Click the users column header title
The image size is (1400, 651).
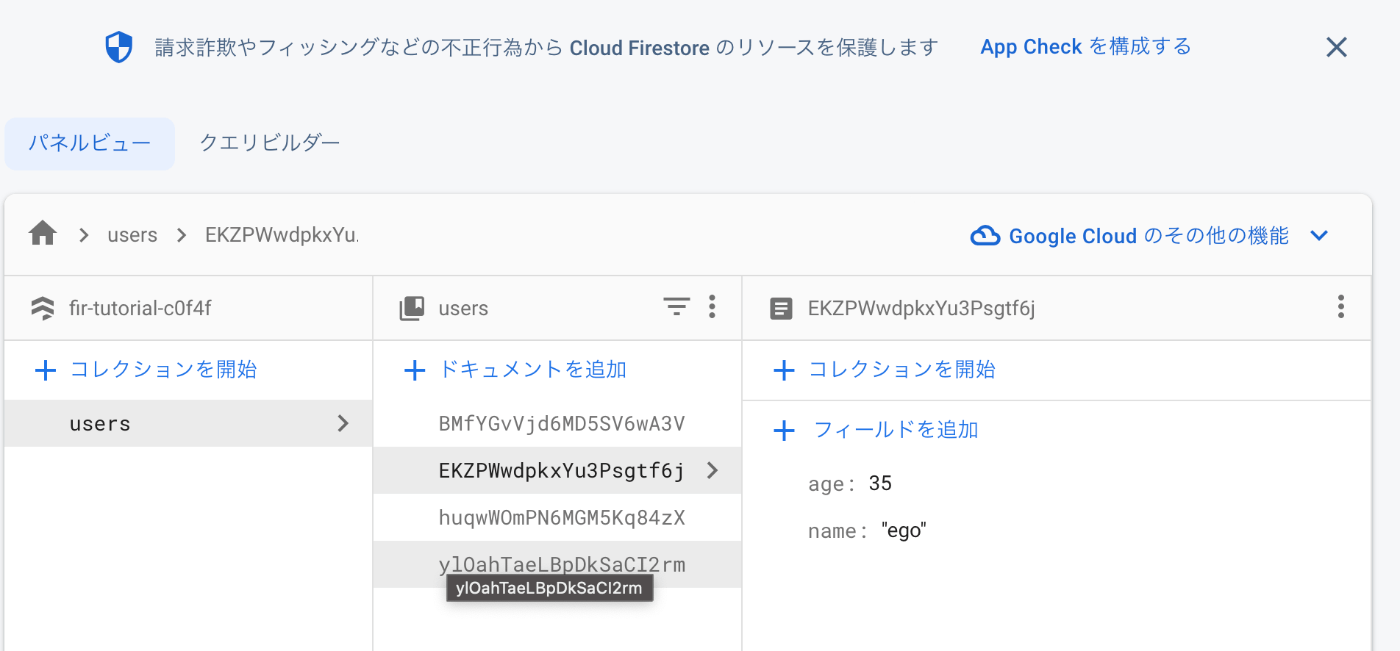[x=463, y=308]
